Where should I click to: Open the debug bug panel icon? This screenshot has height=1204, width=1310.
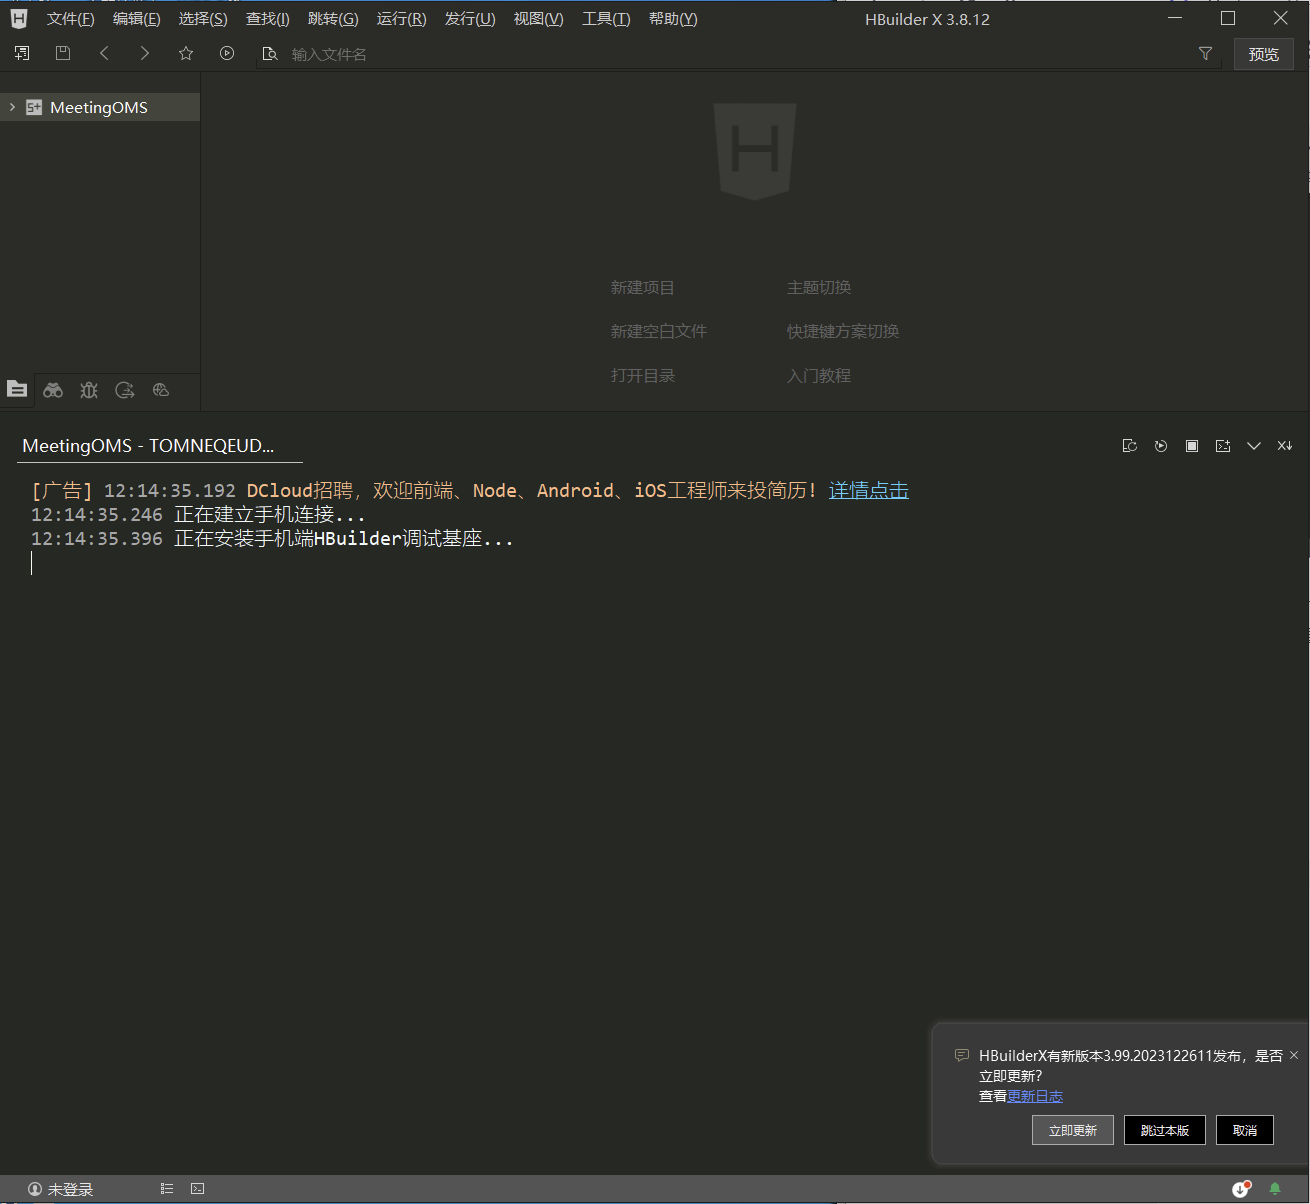click(89, 390)
